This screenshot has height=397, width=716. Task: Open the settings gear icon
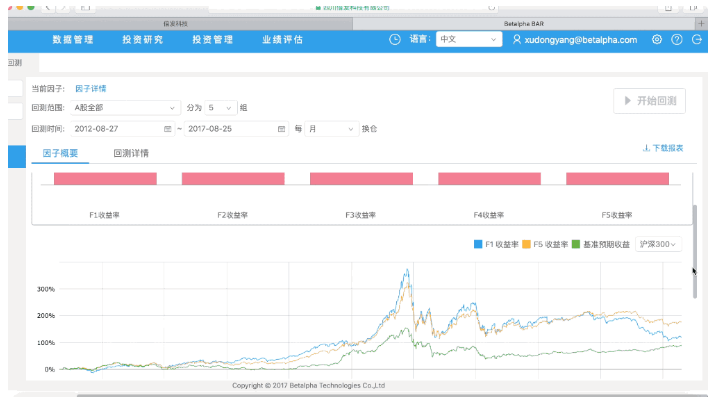pos(657,39)
